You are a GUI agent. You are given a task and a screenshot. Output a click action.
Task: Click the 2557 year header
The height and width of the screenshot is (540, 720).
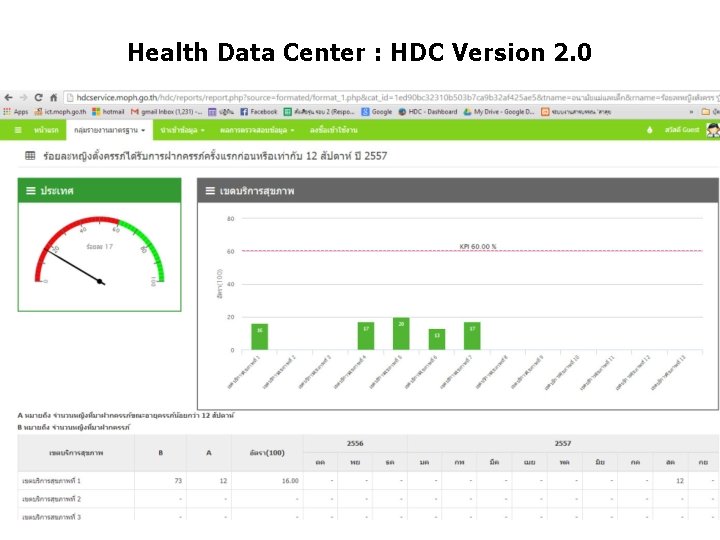[563, 443]
